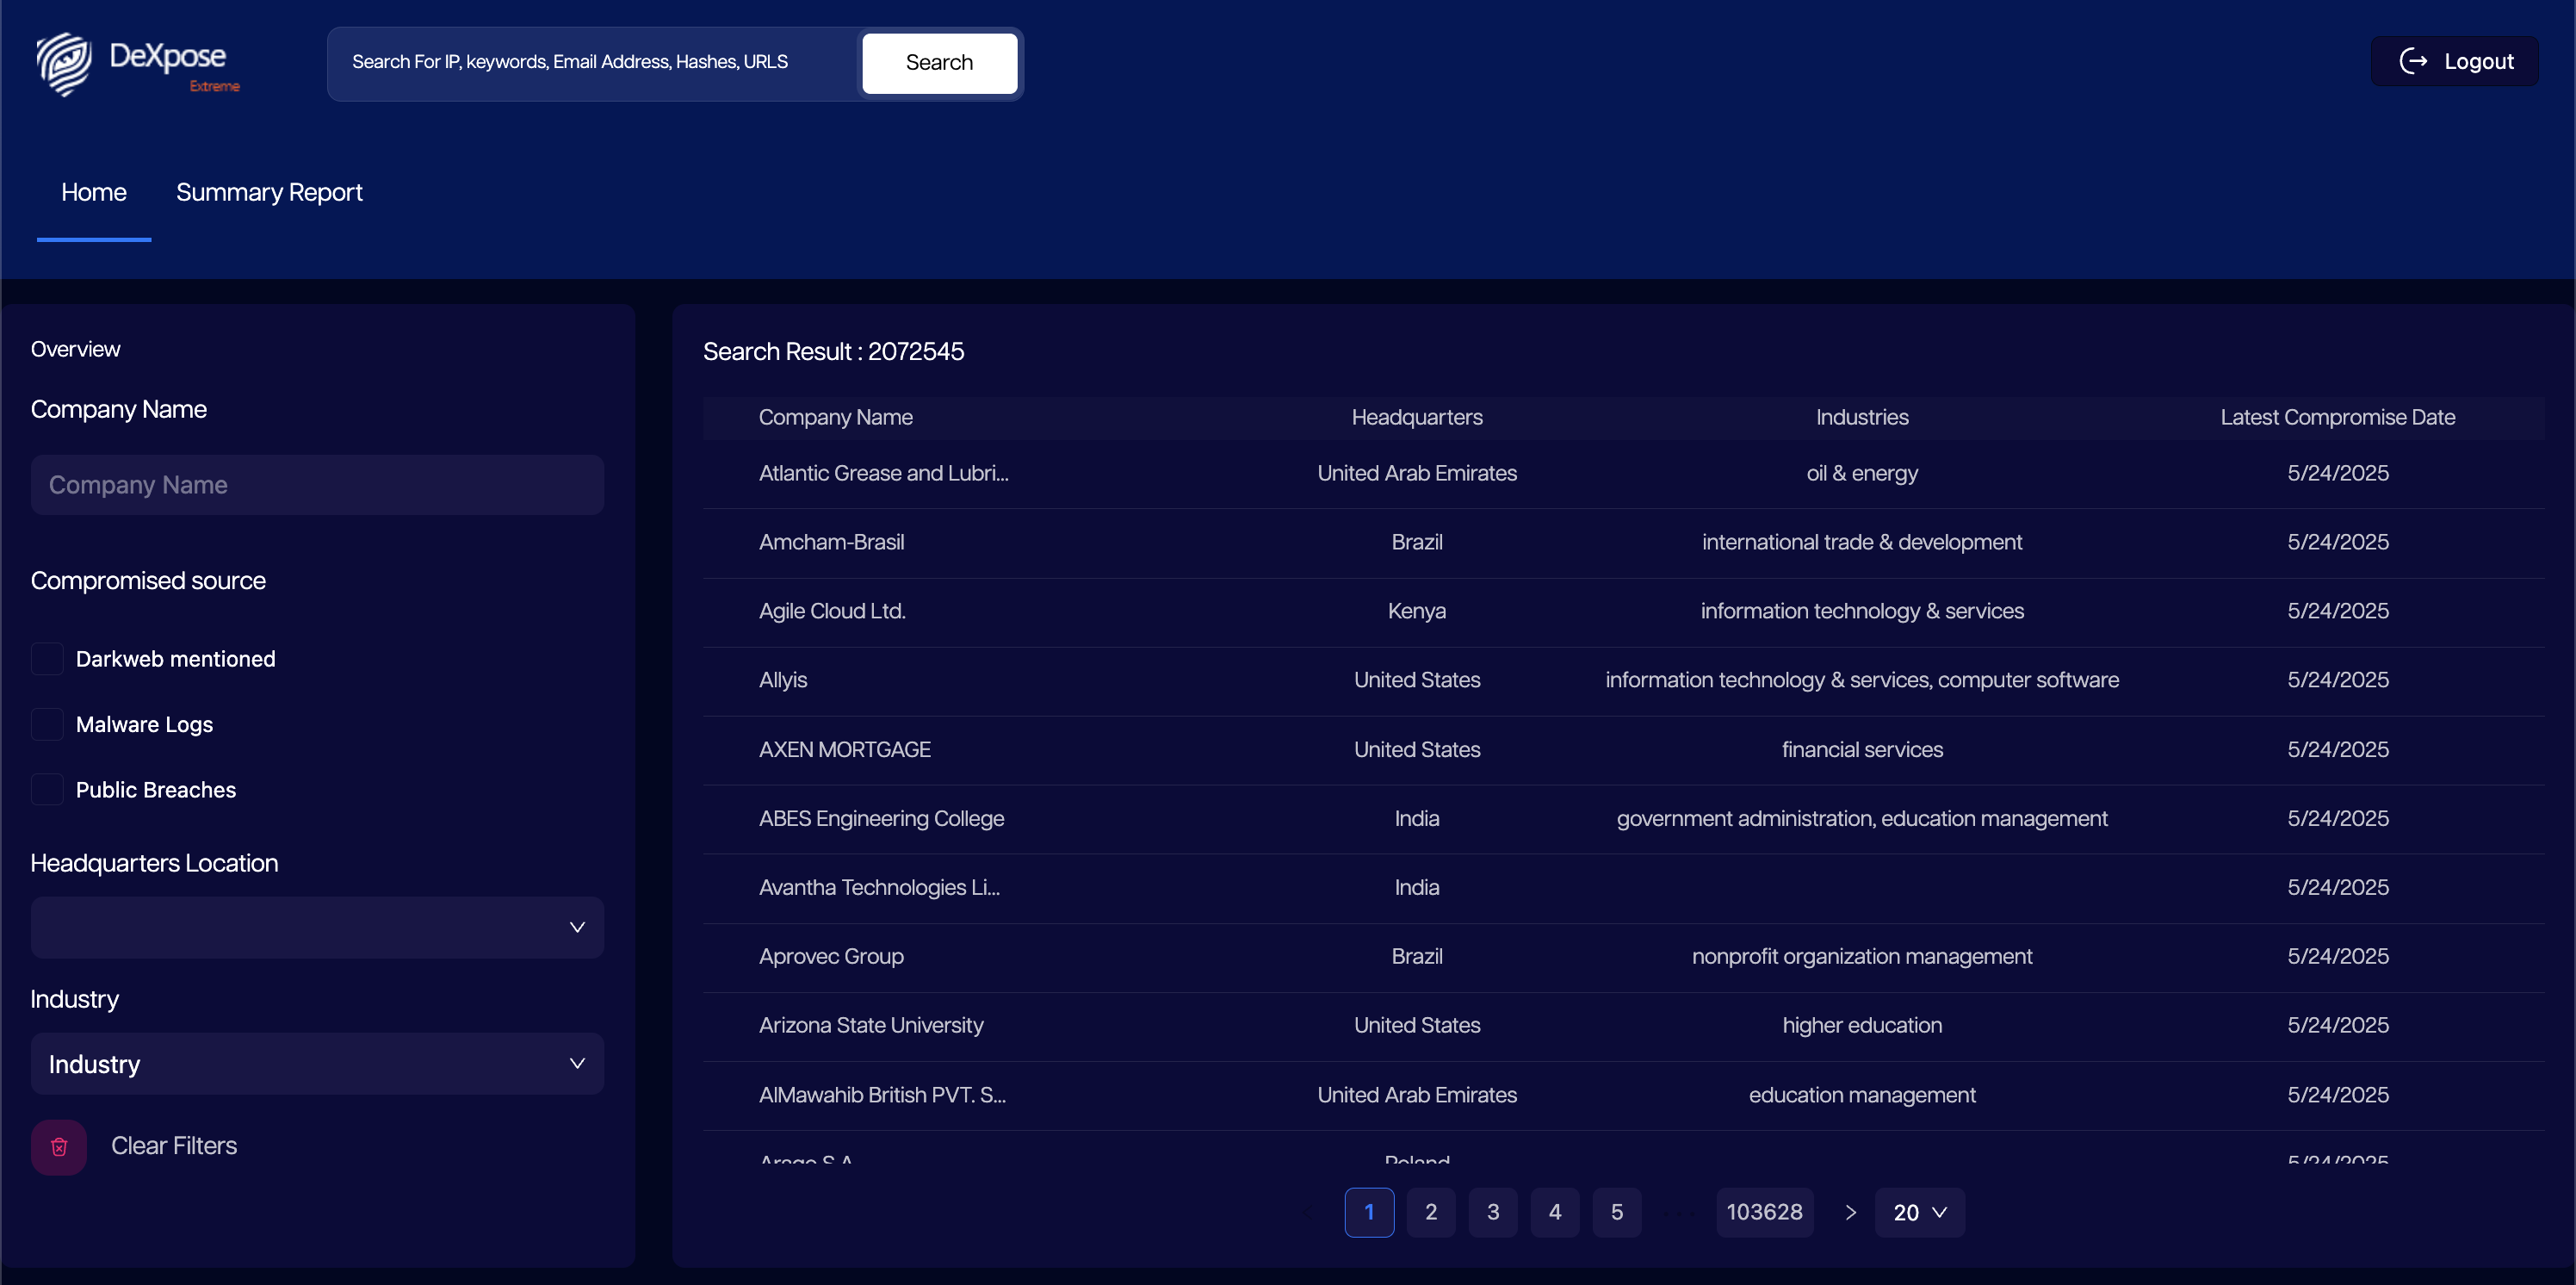
Task: Select the Atlantic Grease and Lubri... row
Action: click(x=1623, y=474)
